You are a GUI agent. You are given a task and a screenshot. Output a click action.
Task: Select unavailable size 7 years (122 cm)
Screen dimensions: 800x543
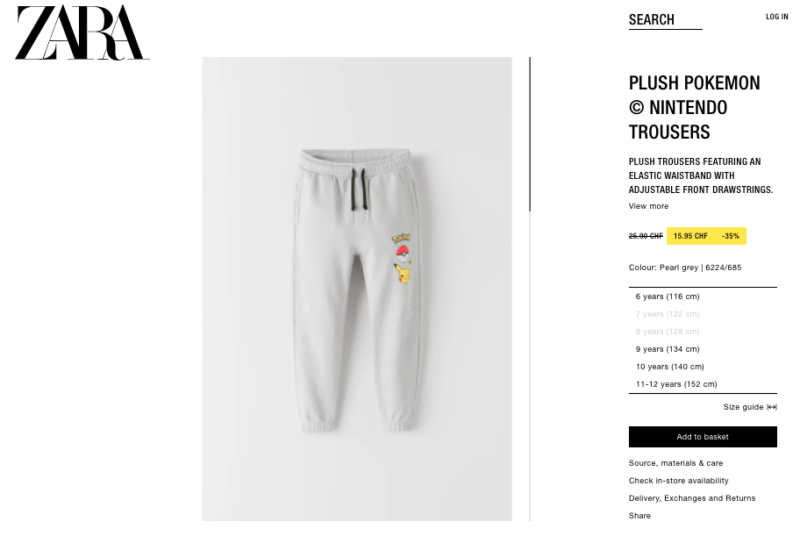coord(703,314)
